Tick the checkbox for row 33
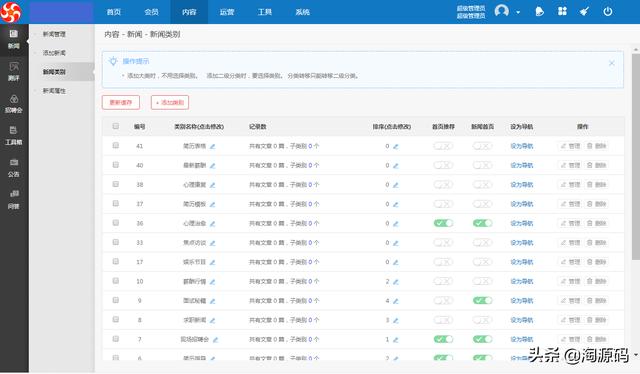 coord(116,242)
